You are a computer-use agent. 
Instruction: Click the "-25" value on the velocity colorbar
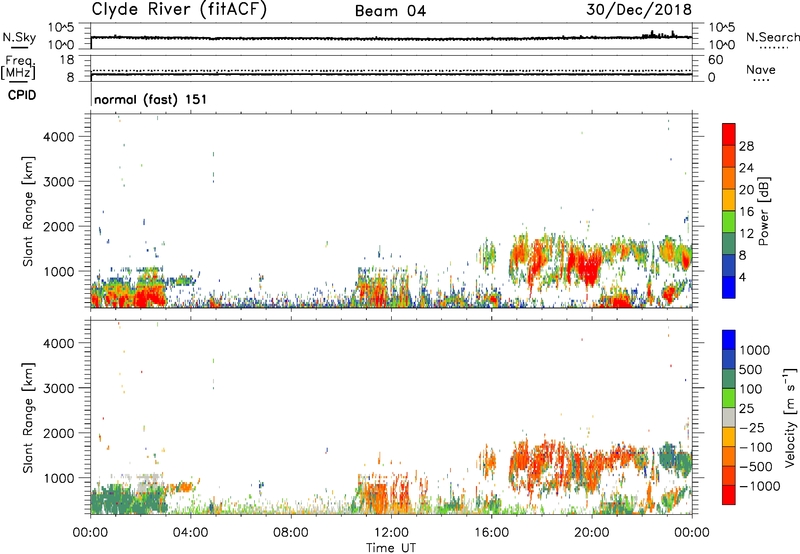pyautogui.click(x=751, y=428)
